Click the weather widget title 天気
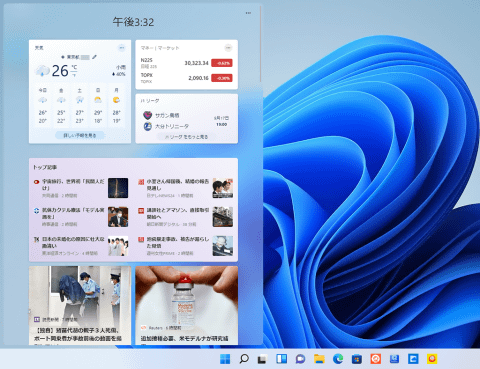Screen dimensions: 480x369 39,48
